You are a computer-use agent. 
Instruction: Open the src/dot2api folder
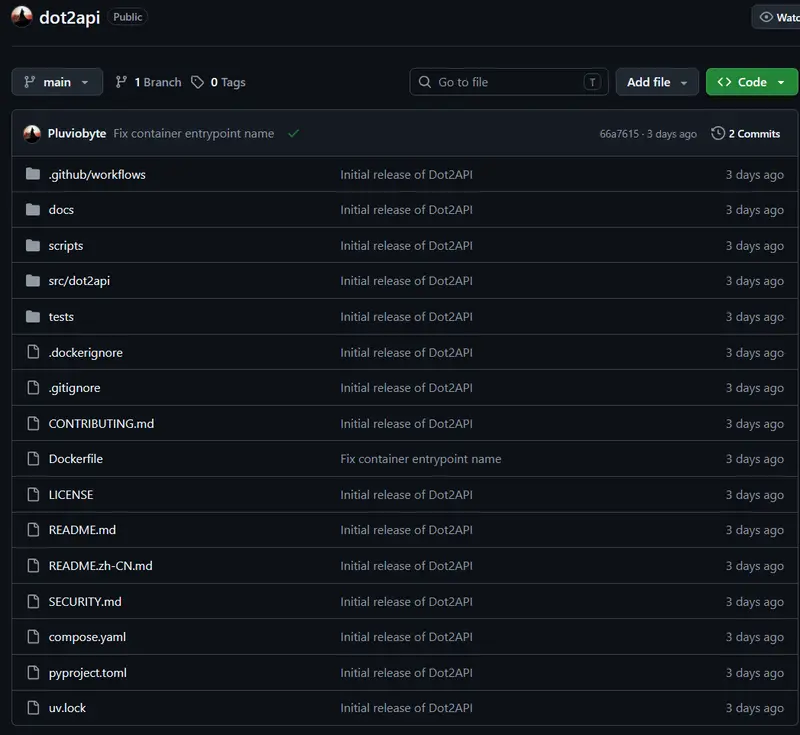(x=79, y=281)
